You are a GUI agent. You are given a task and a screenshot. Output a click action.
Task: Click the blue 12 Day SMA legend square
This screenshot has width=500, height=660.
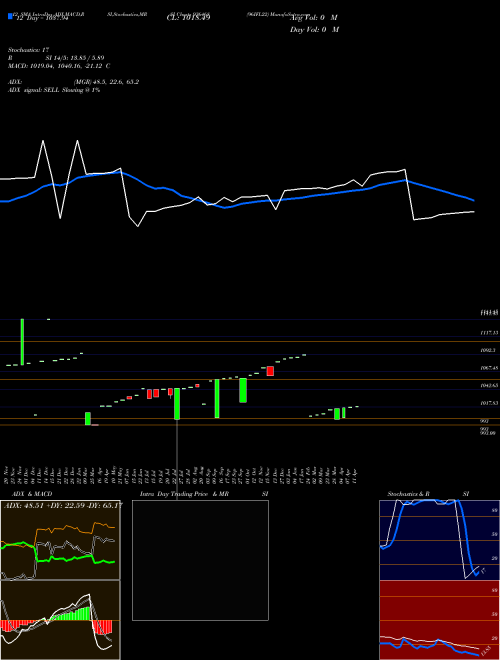click(10, 16)
